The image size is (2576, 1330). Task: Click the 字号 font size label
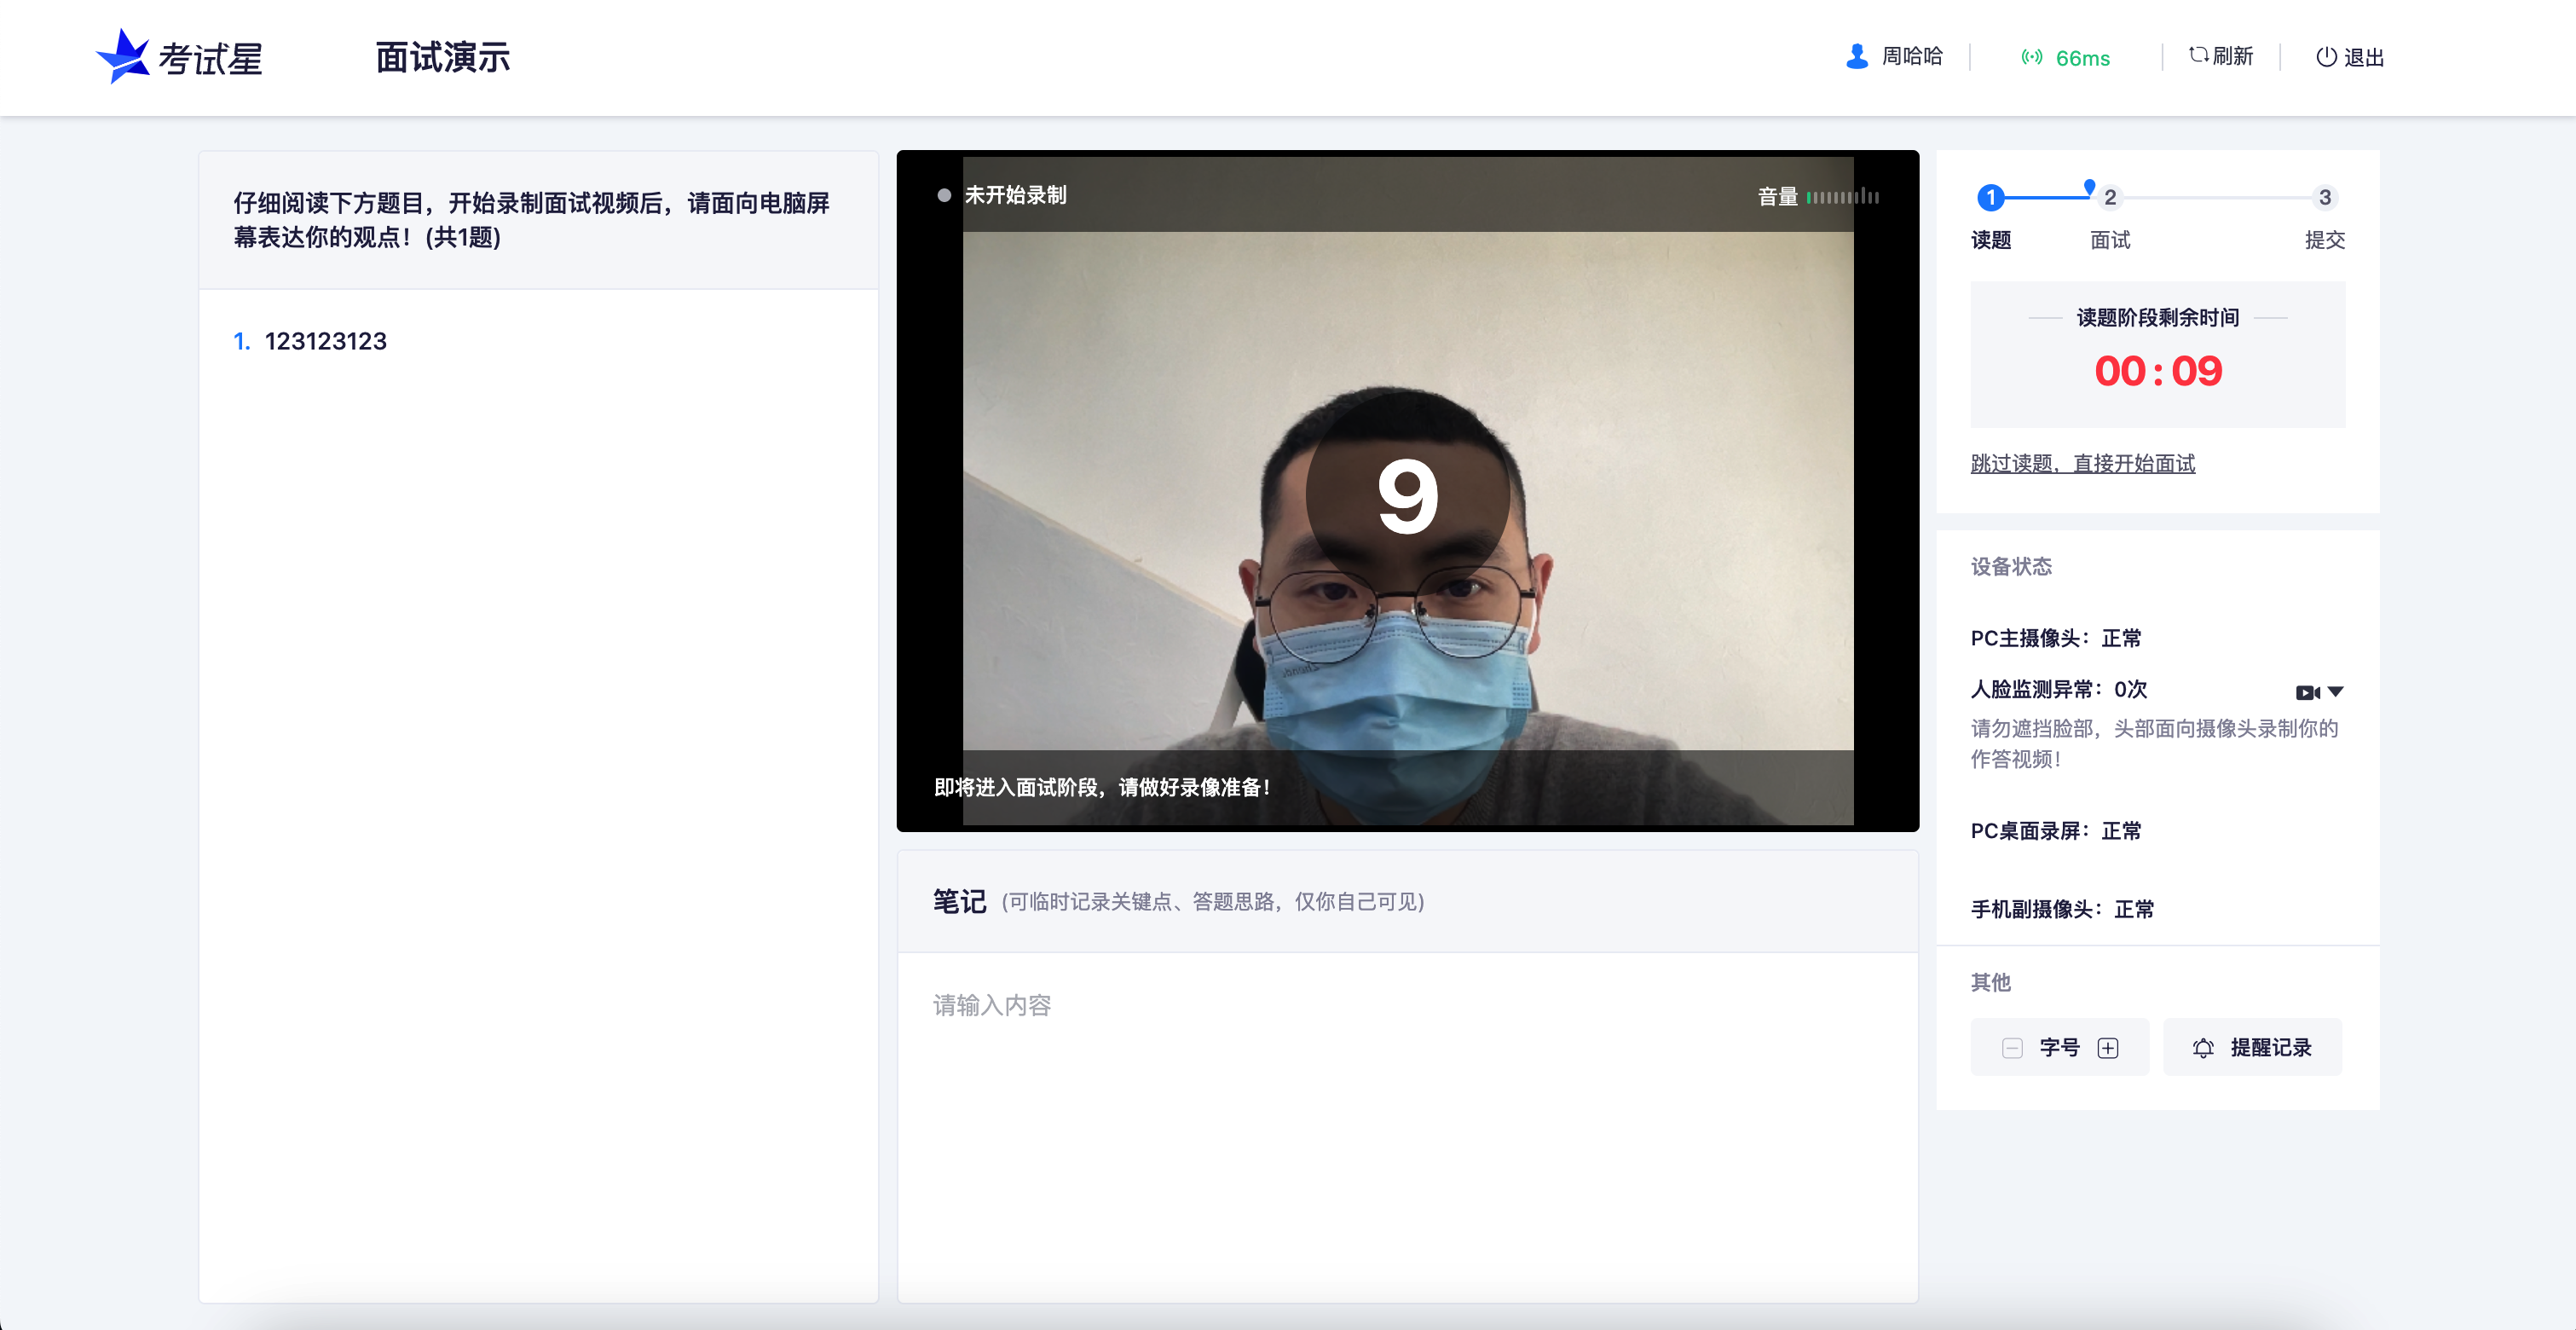coord(2059,1047)
